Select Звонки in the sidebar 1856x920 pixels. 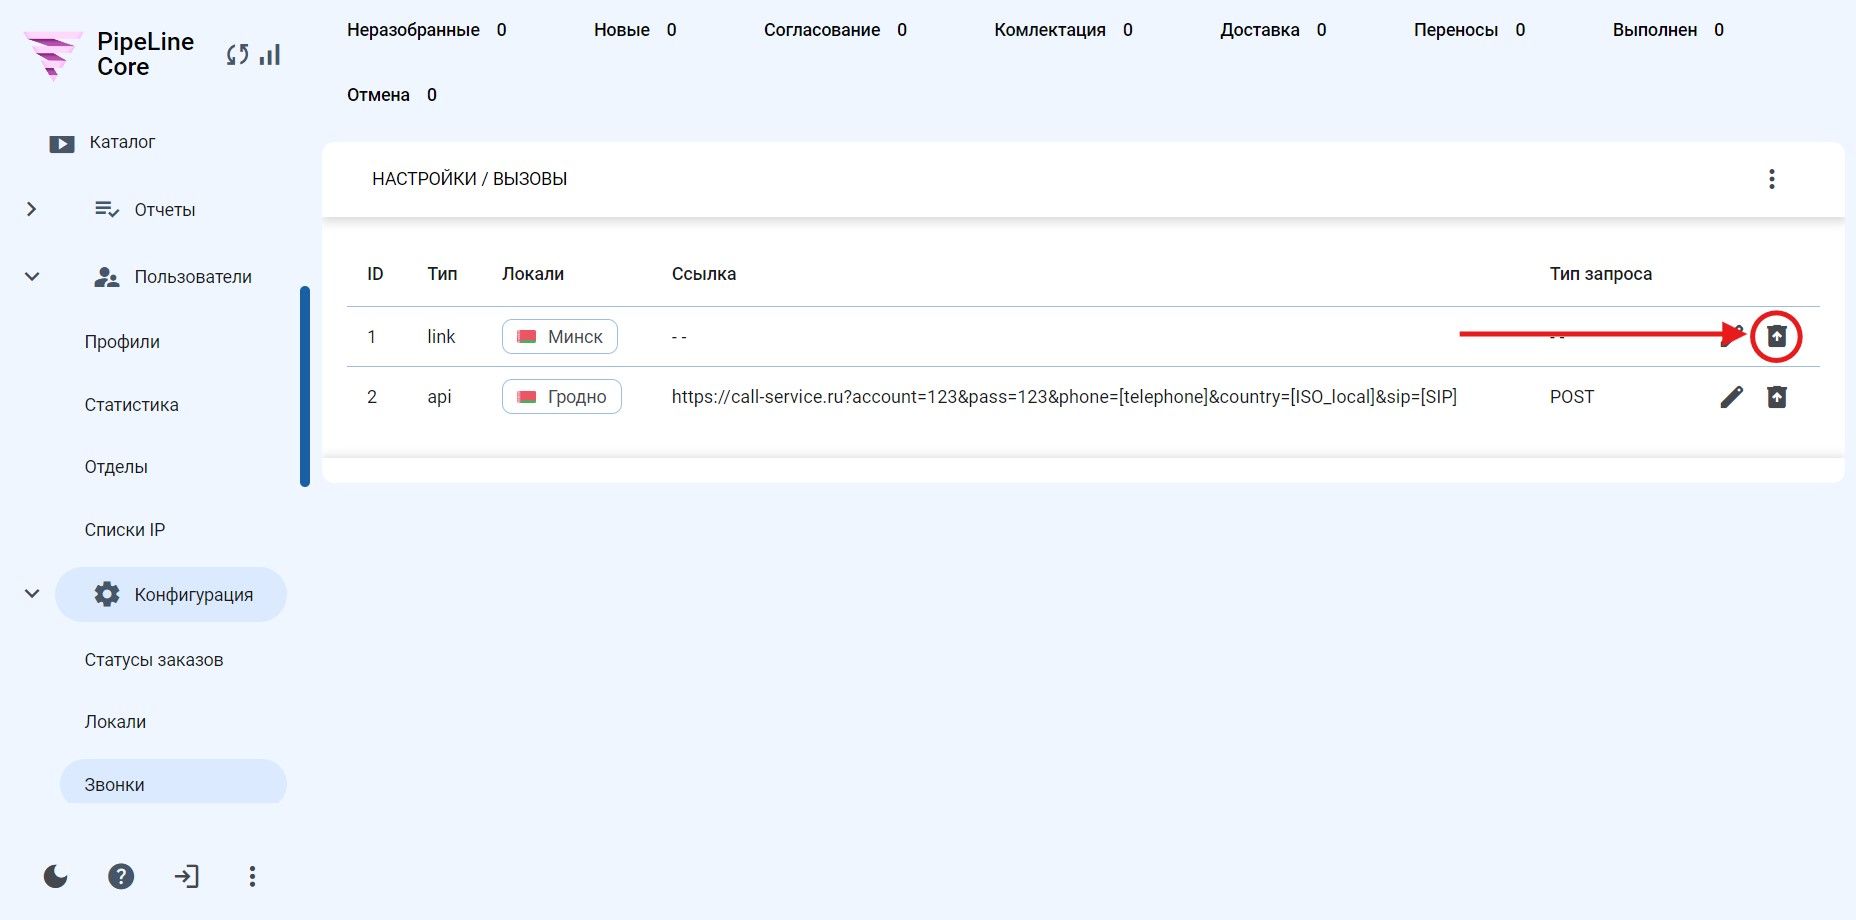(173, 784)
